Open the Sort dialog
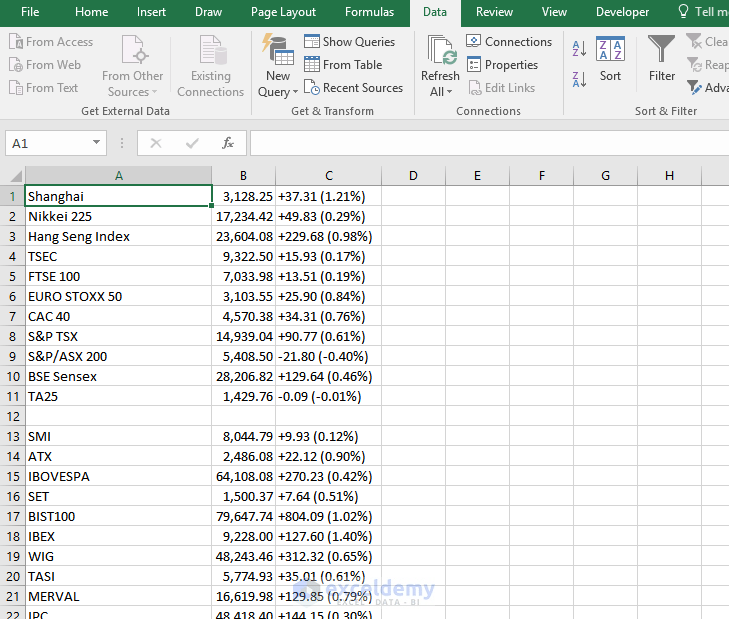Screen dimensions: 729x619 [610, 59]
